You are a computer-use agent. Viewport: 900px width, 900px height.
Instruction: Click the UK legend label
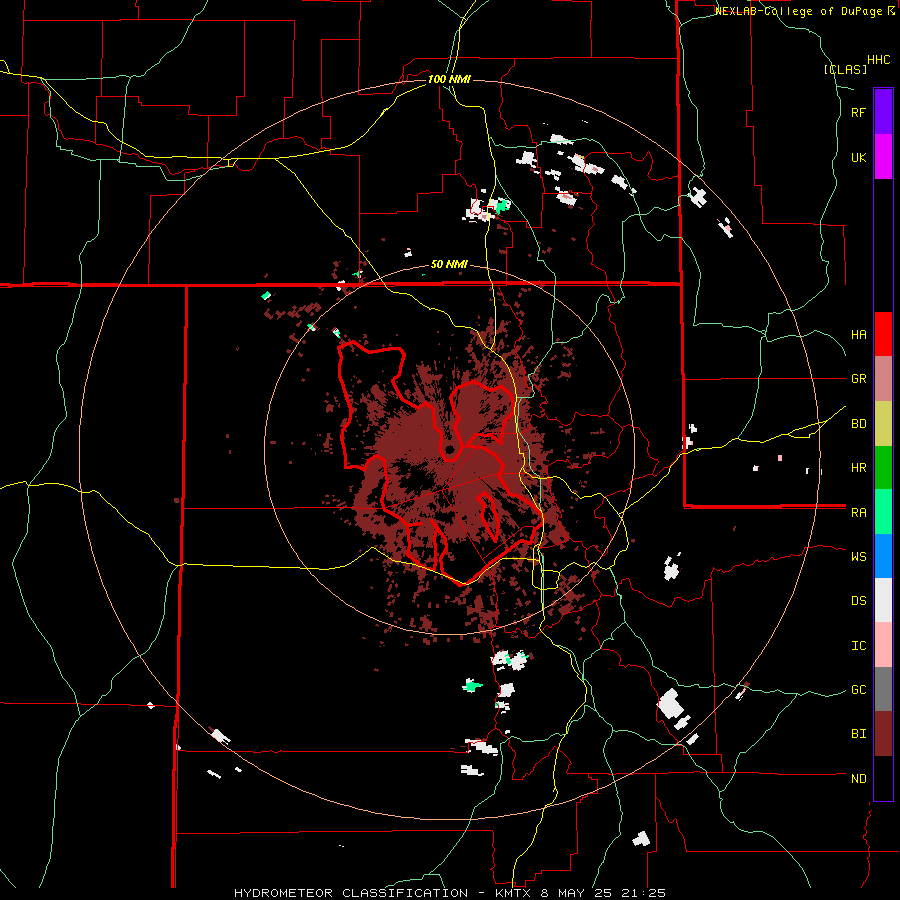click(x=858, y=157)
